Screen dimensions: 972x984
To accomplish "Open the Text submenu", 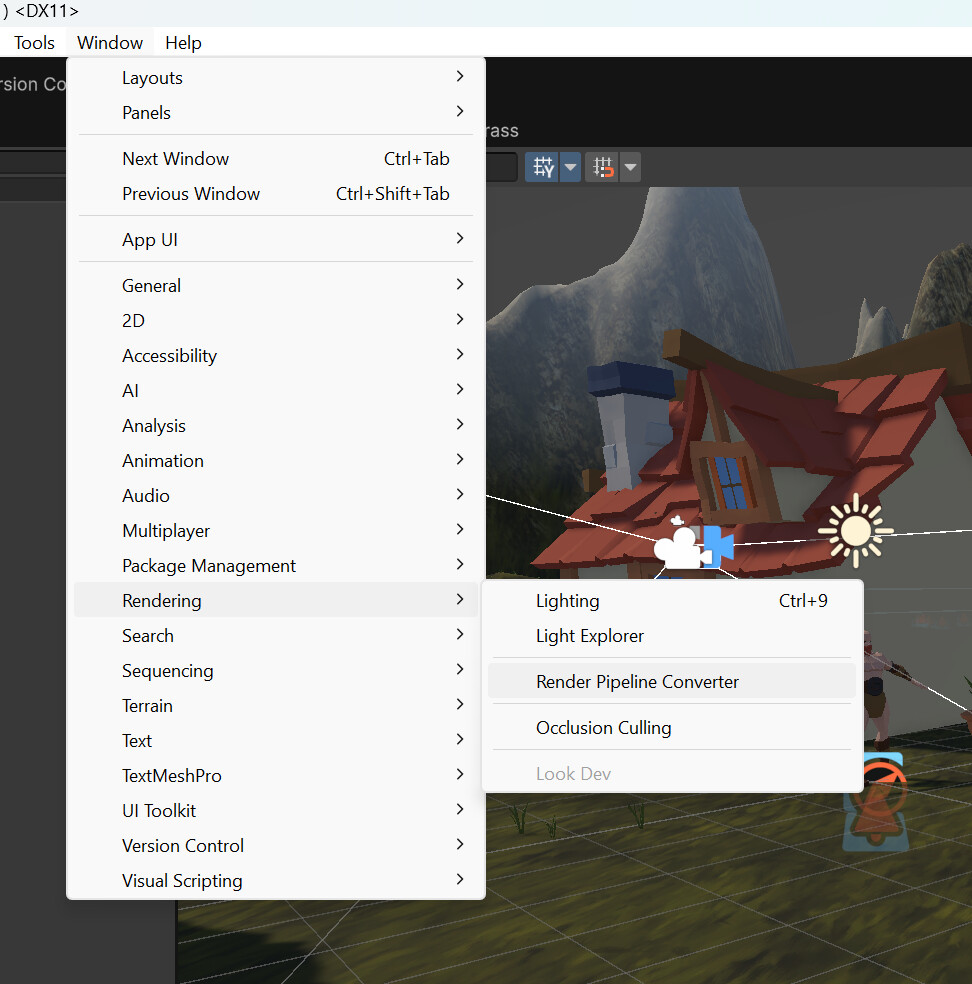I will pos(276,741).
